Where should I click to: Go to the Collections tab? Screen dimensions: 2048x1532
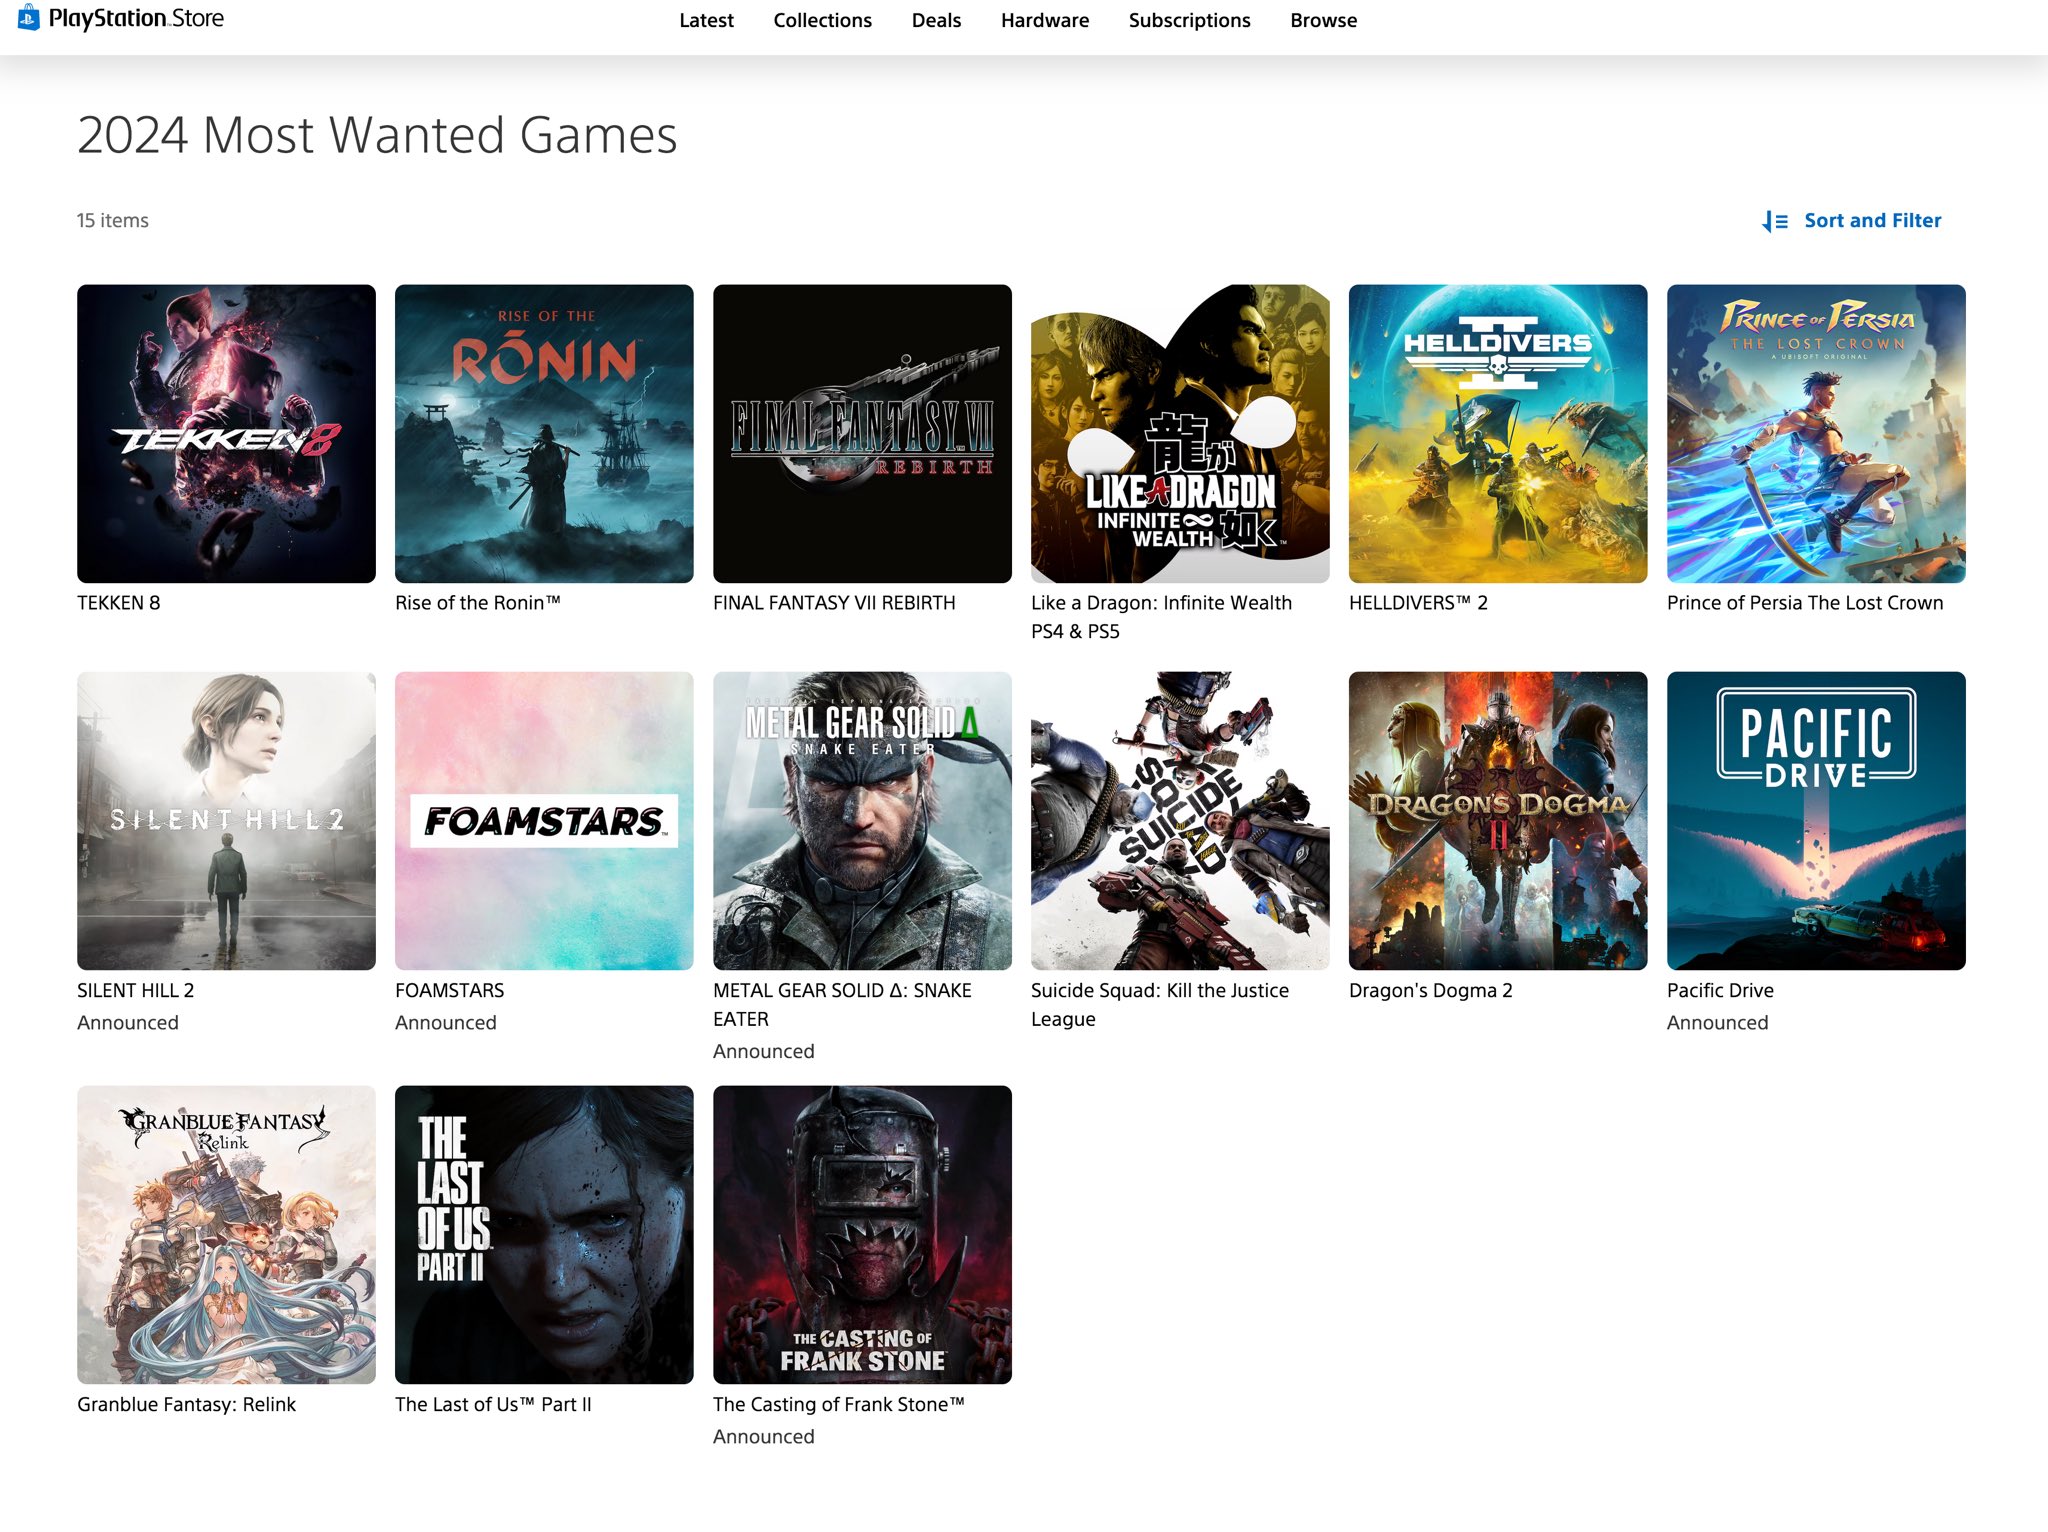pyautogui.click(x=822, y=20)
